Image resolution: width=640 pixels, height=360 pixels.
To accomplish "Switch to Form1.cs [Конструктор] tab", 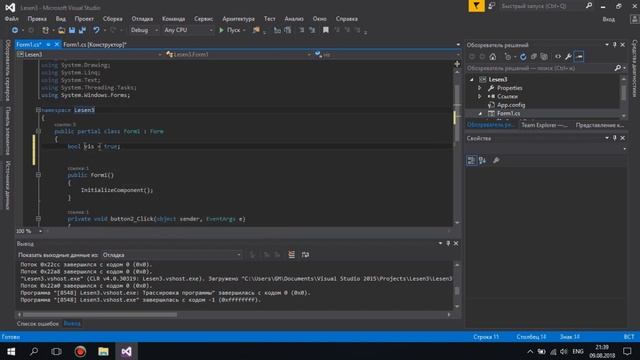I will pyautogui.click(x=95, y=44).
